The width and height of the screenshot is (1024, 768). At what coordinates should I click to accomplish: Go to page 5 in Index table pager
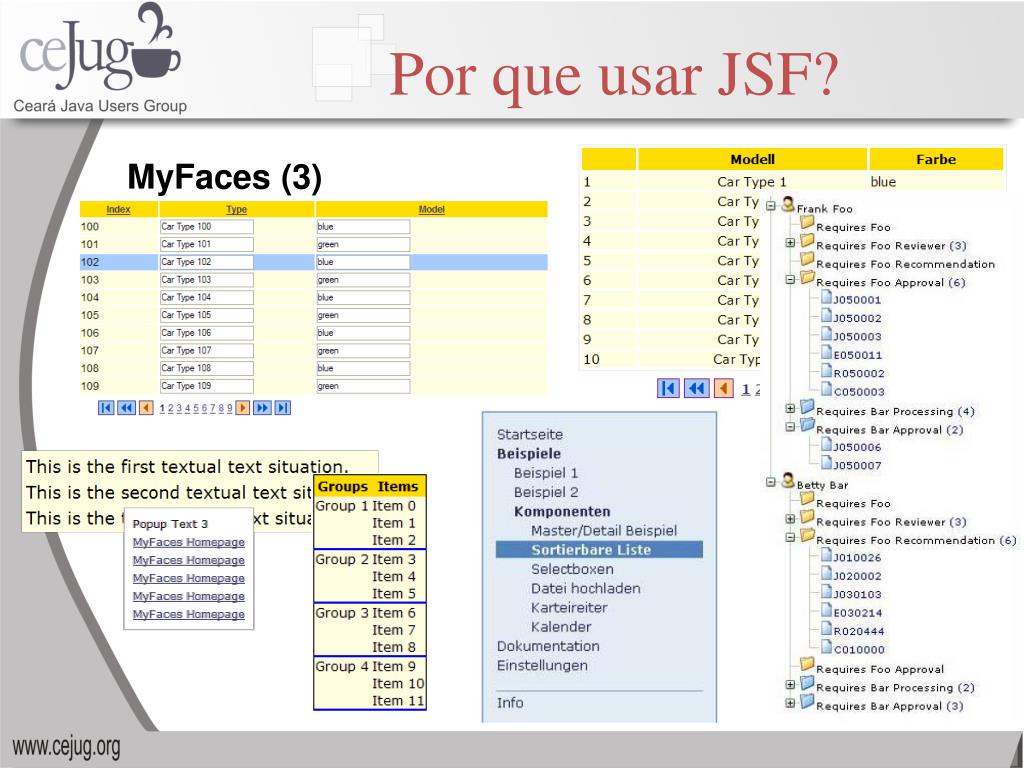point(195,408)
